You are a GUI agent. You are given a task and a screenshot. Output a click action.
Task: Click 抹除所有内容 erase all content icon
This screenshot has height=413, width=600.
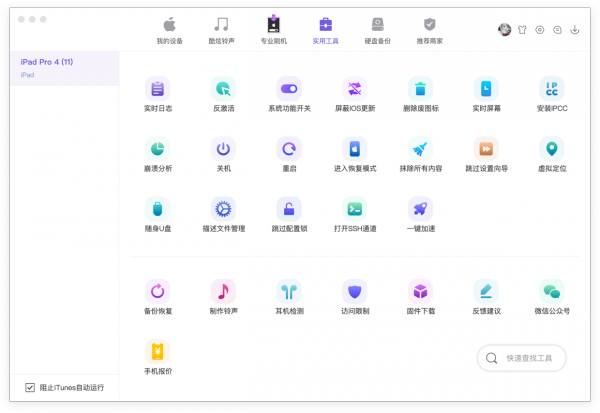(421, 149)
